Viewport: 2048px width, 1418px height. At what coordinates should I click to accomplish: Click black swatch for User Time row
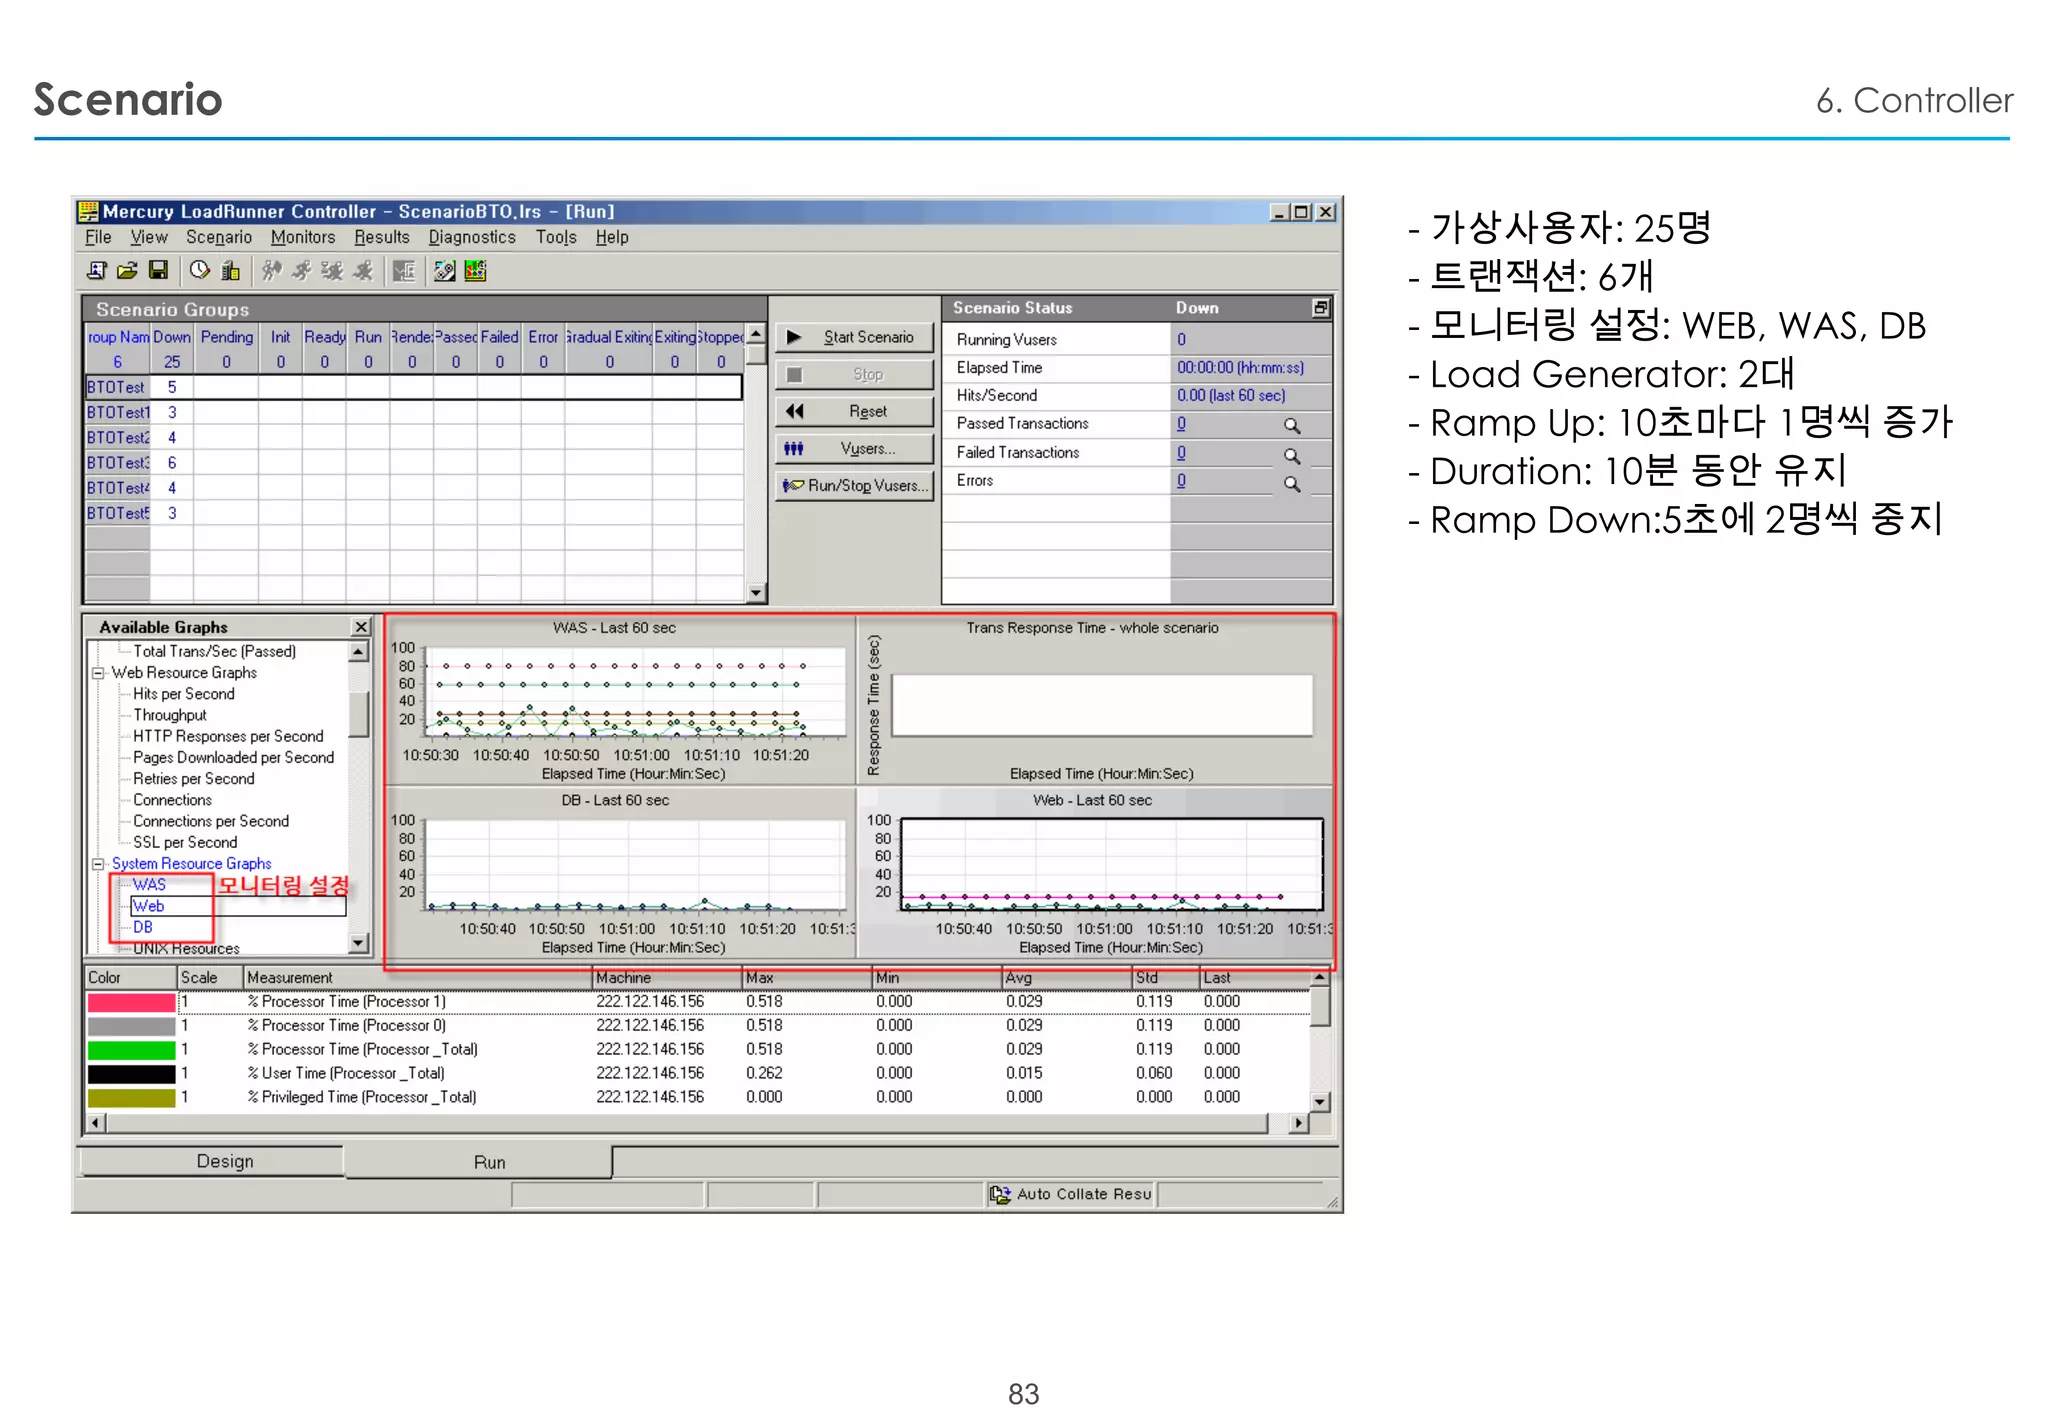tap(131, 1074)
